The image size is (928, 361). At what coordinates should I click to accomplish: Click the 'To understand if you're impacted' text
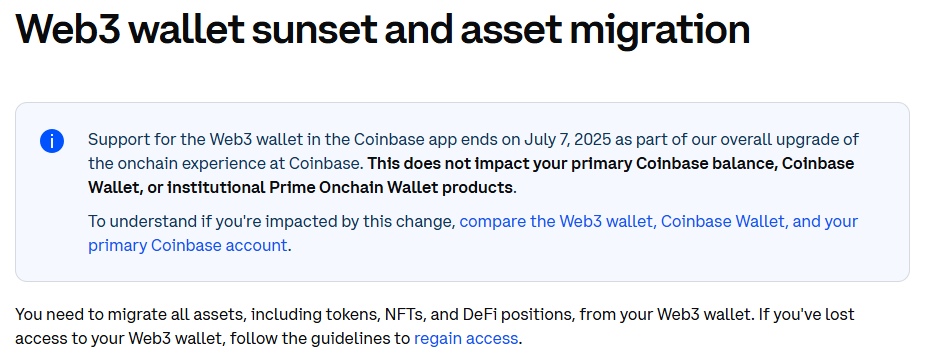pyautogui.click(x=215, y=221)
